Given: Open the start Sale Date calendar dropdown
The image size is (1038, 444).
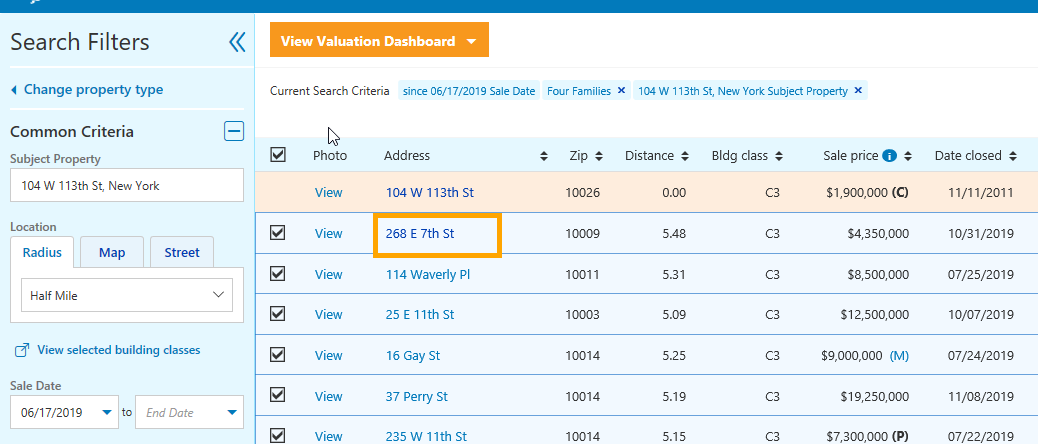Looking at the screenshot, I should pos(107,413).
